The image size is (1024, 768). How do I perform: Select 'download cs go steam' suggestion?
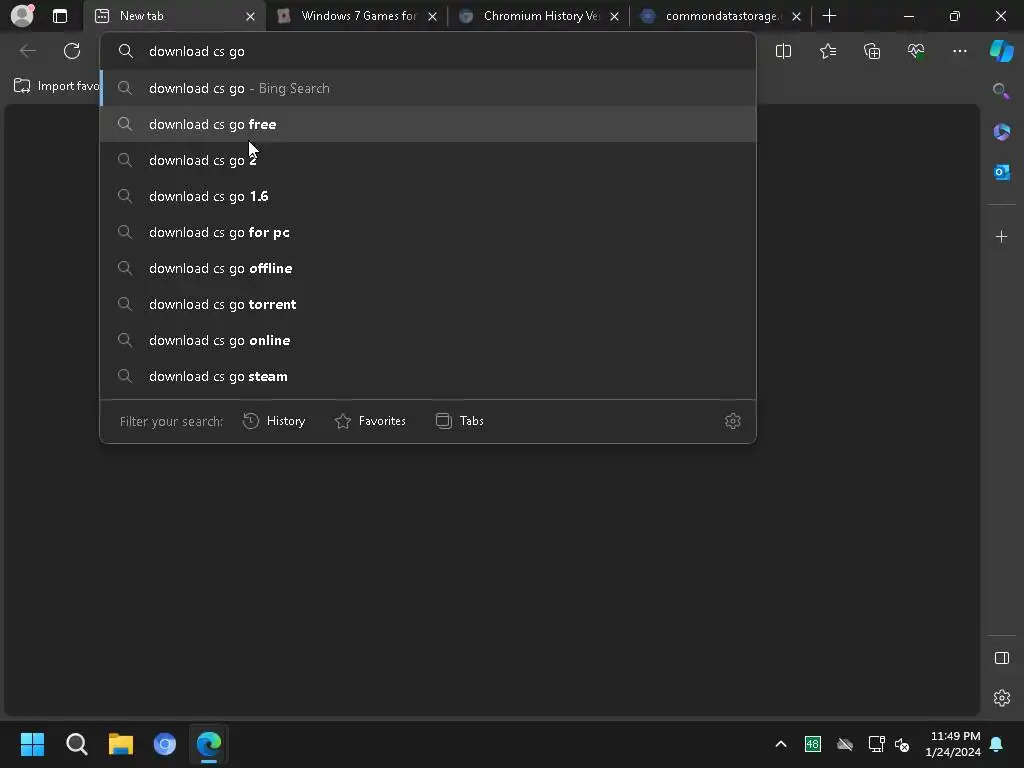[428, 376]
